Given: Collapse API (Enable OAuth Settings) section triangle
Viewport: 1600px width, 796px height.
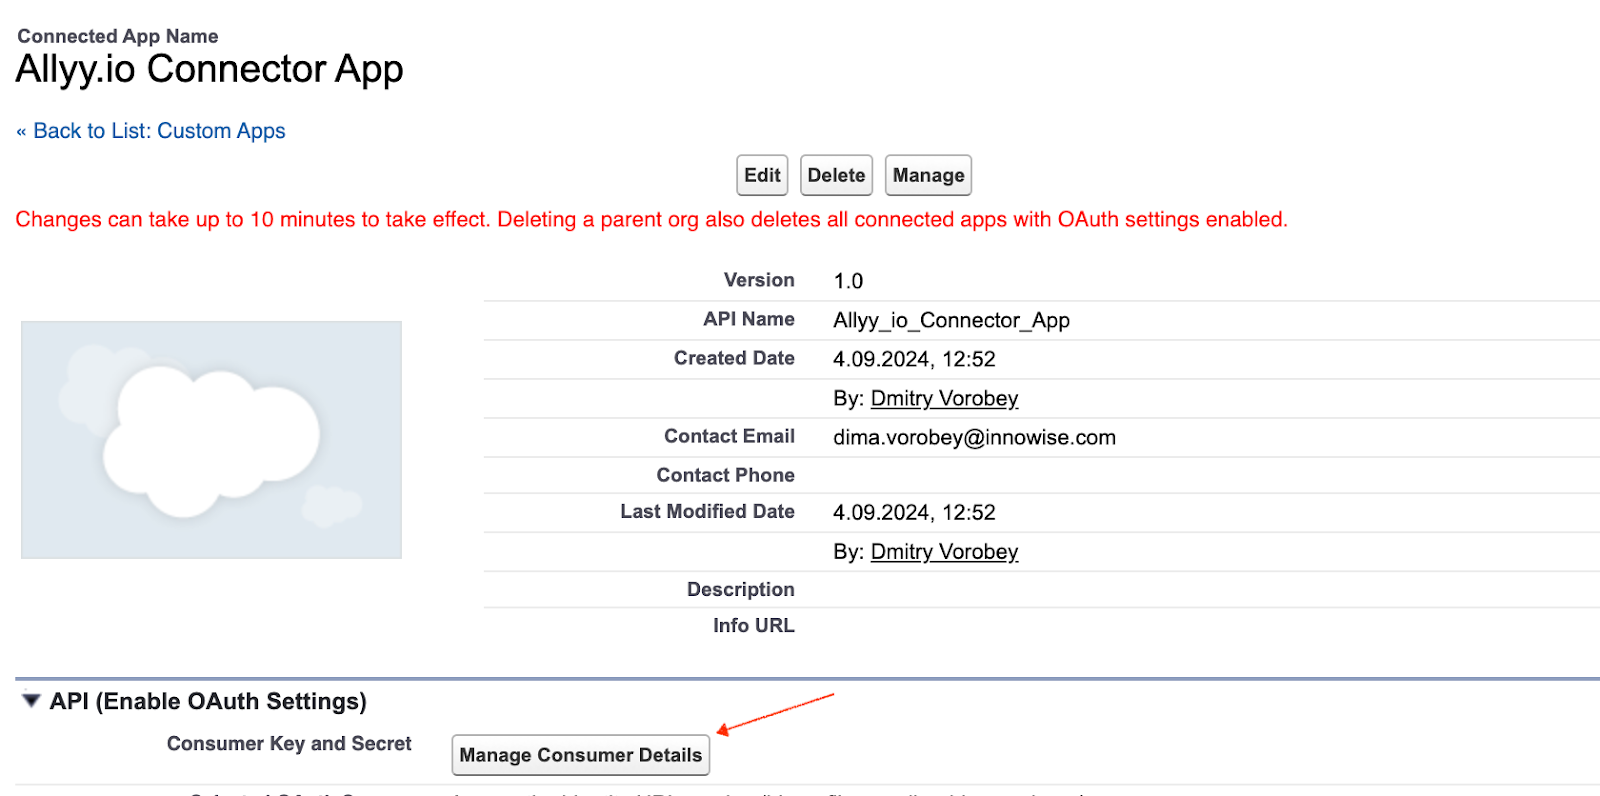Looking at the screenshot, I should coord(31,701).
